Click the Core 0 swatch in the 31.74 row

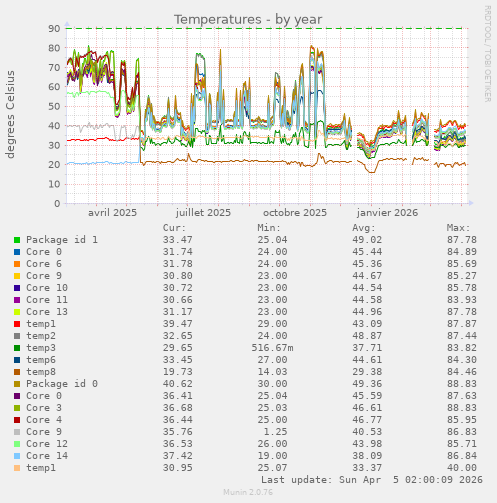pyautogui.click(x=17, y=252)
